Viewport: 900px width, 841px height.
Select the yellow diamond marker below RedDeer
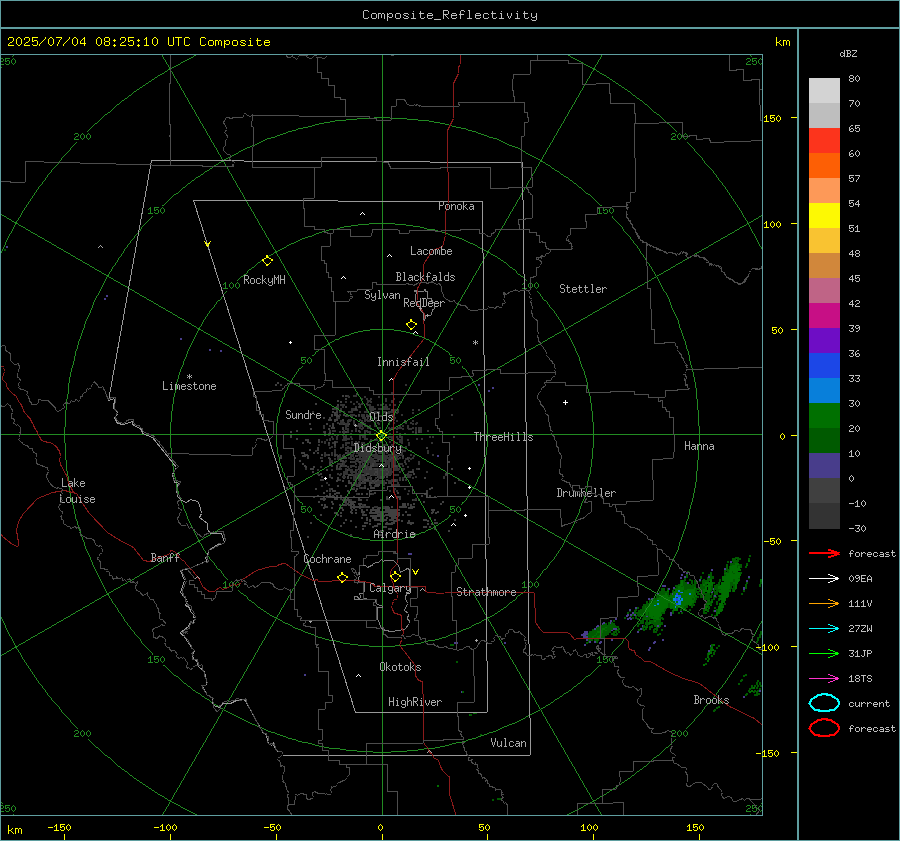click(x=412, y=325)
